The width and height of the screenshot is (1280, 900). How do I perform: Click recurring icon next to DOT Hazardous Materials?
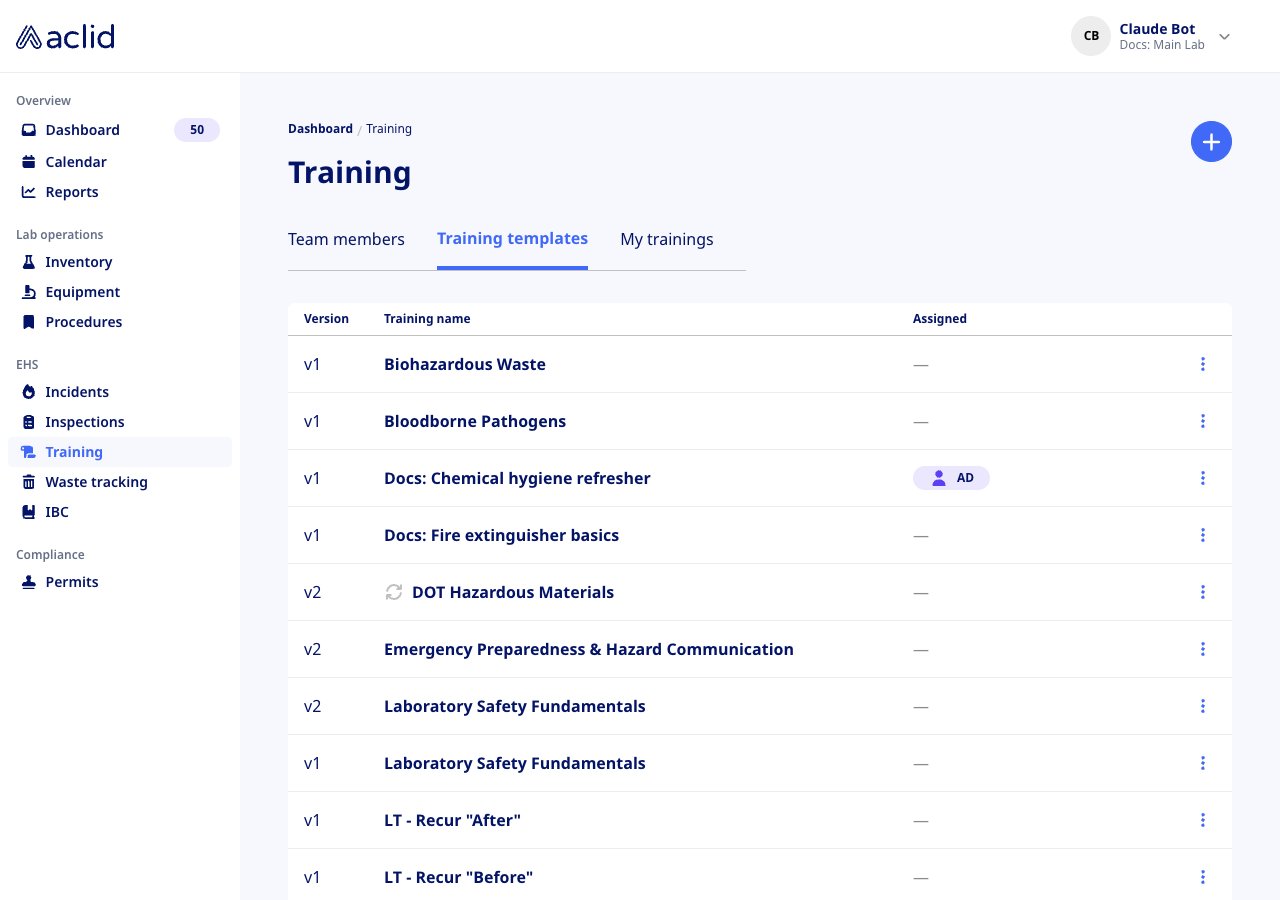tap(394, 592)
